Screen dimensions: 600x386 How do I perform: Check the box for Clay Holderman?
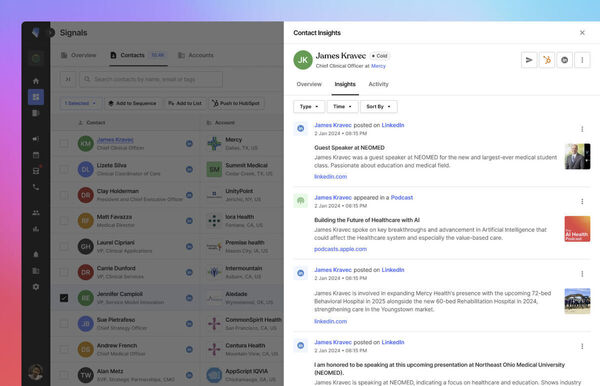click(x=64, y=195)
